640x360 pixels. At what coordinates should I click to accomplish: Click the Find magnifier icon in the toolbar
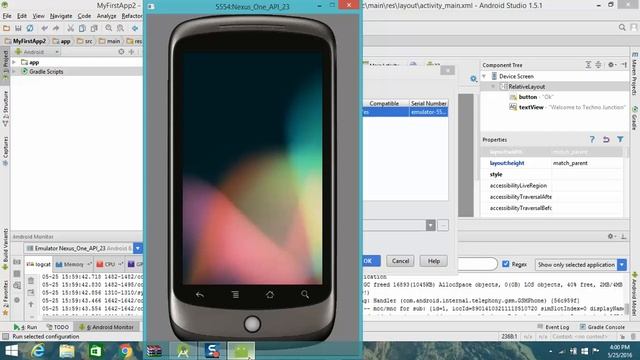[109, 28]
